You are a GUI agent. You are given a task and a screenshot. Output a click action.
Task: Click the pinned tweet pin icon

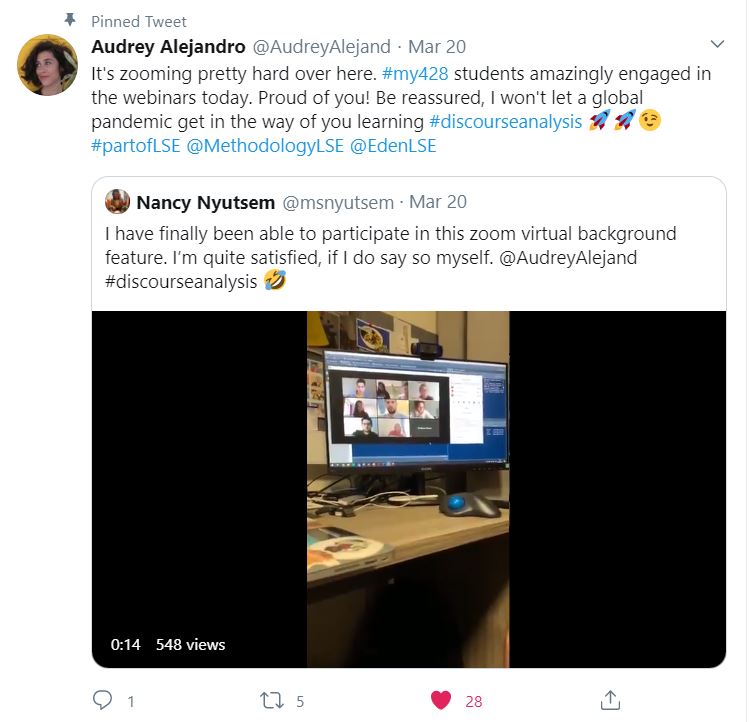pos(70,20)
